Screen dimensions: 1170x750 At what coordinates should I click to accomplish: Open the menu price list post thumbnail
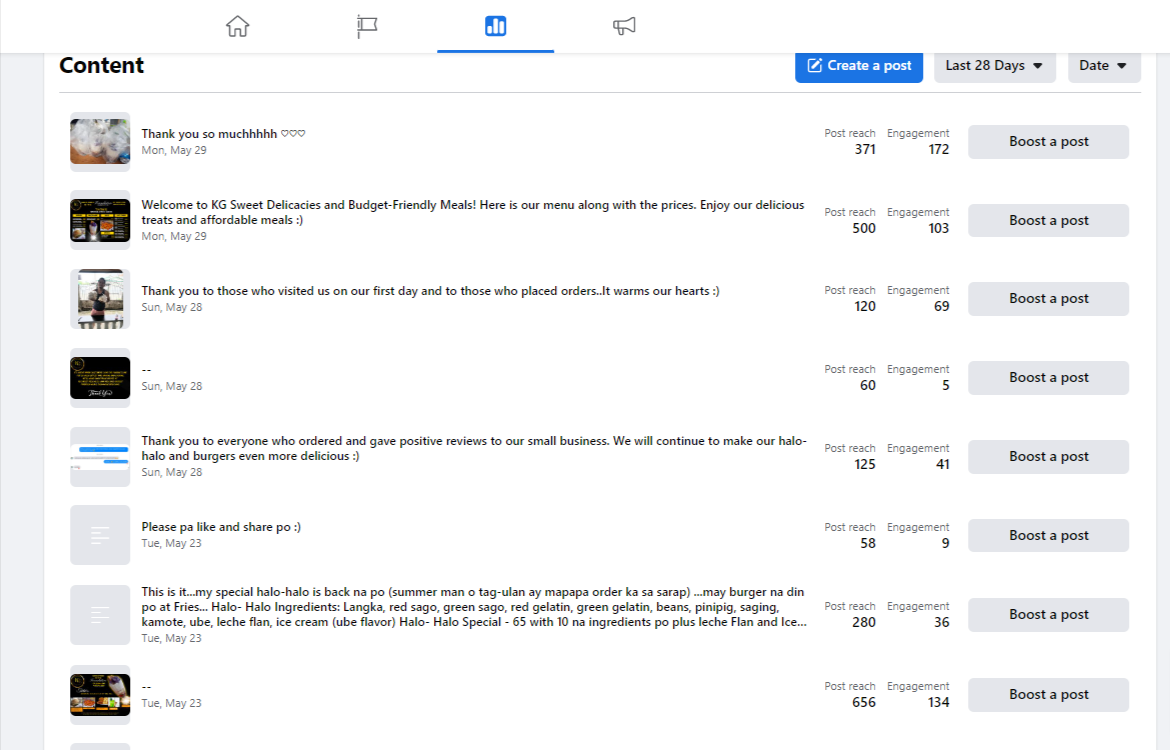[100, 221]
